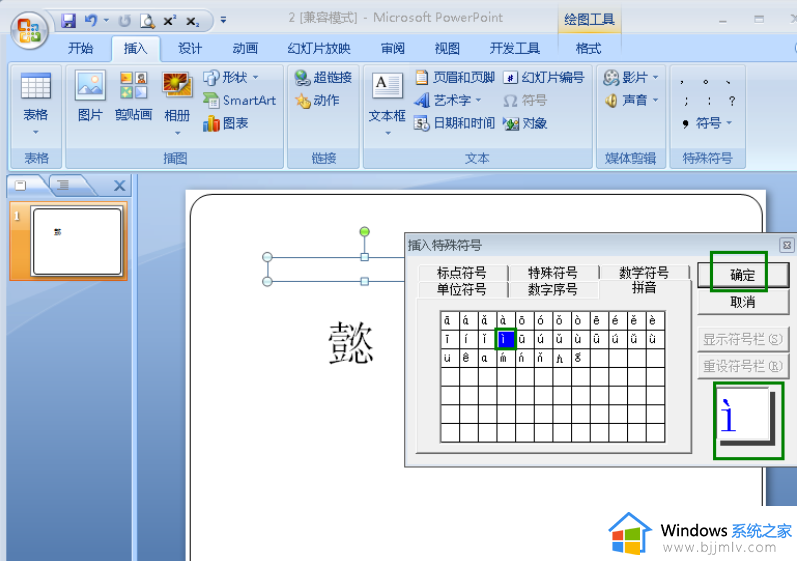This screenshot has width=797, height=561.
Task: Insert question mark from special symbols group
Action: [x=732, y=101]
